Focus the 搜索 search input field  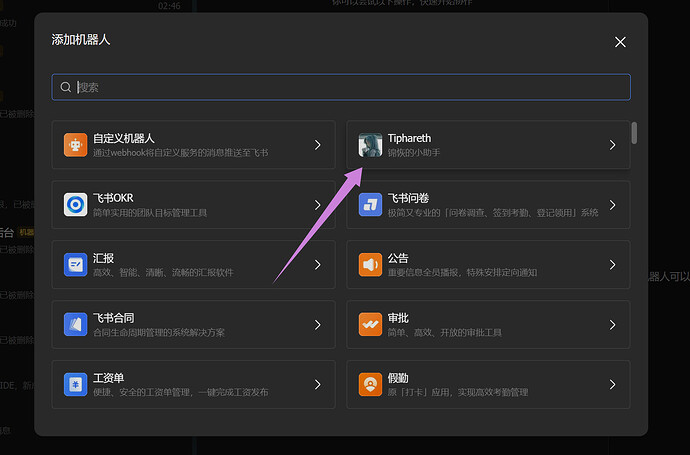[341, 87]
